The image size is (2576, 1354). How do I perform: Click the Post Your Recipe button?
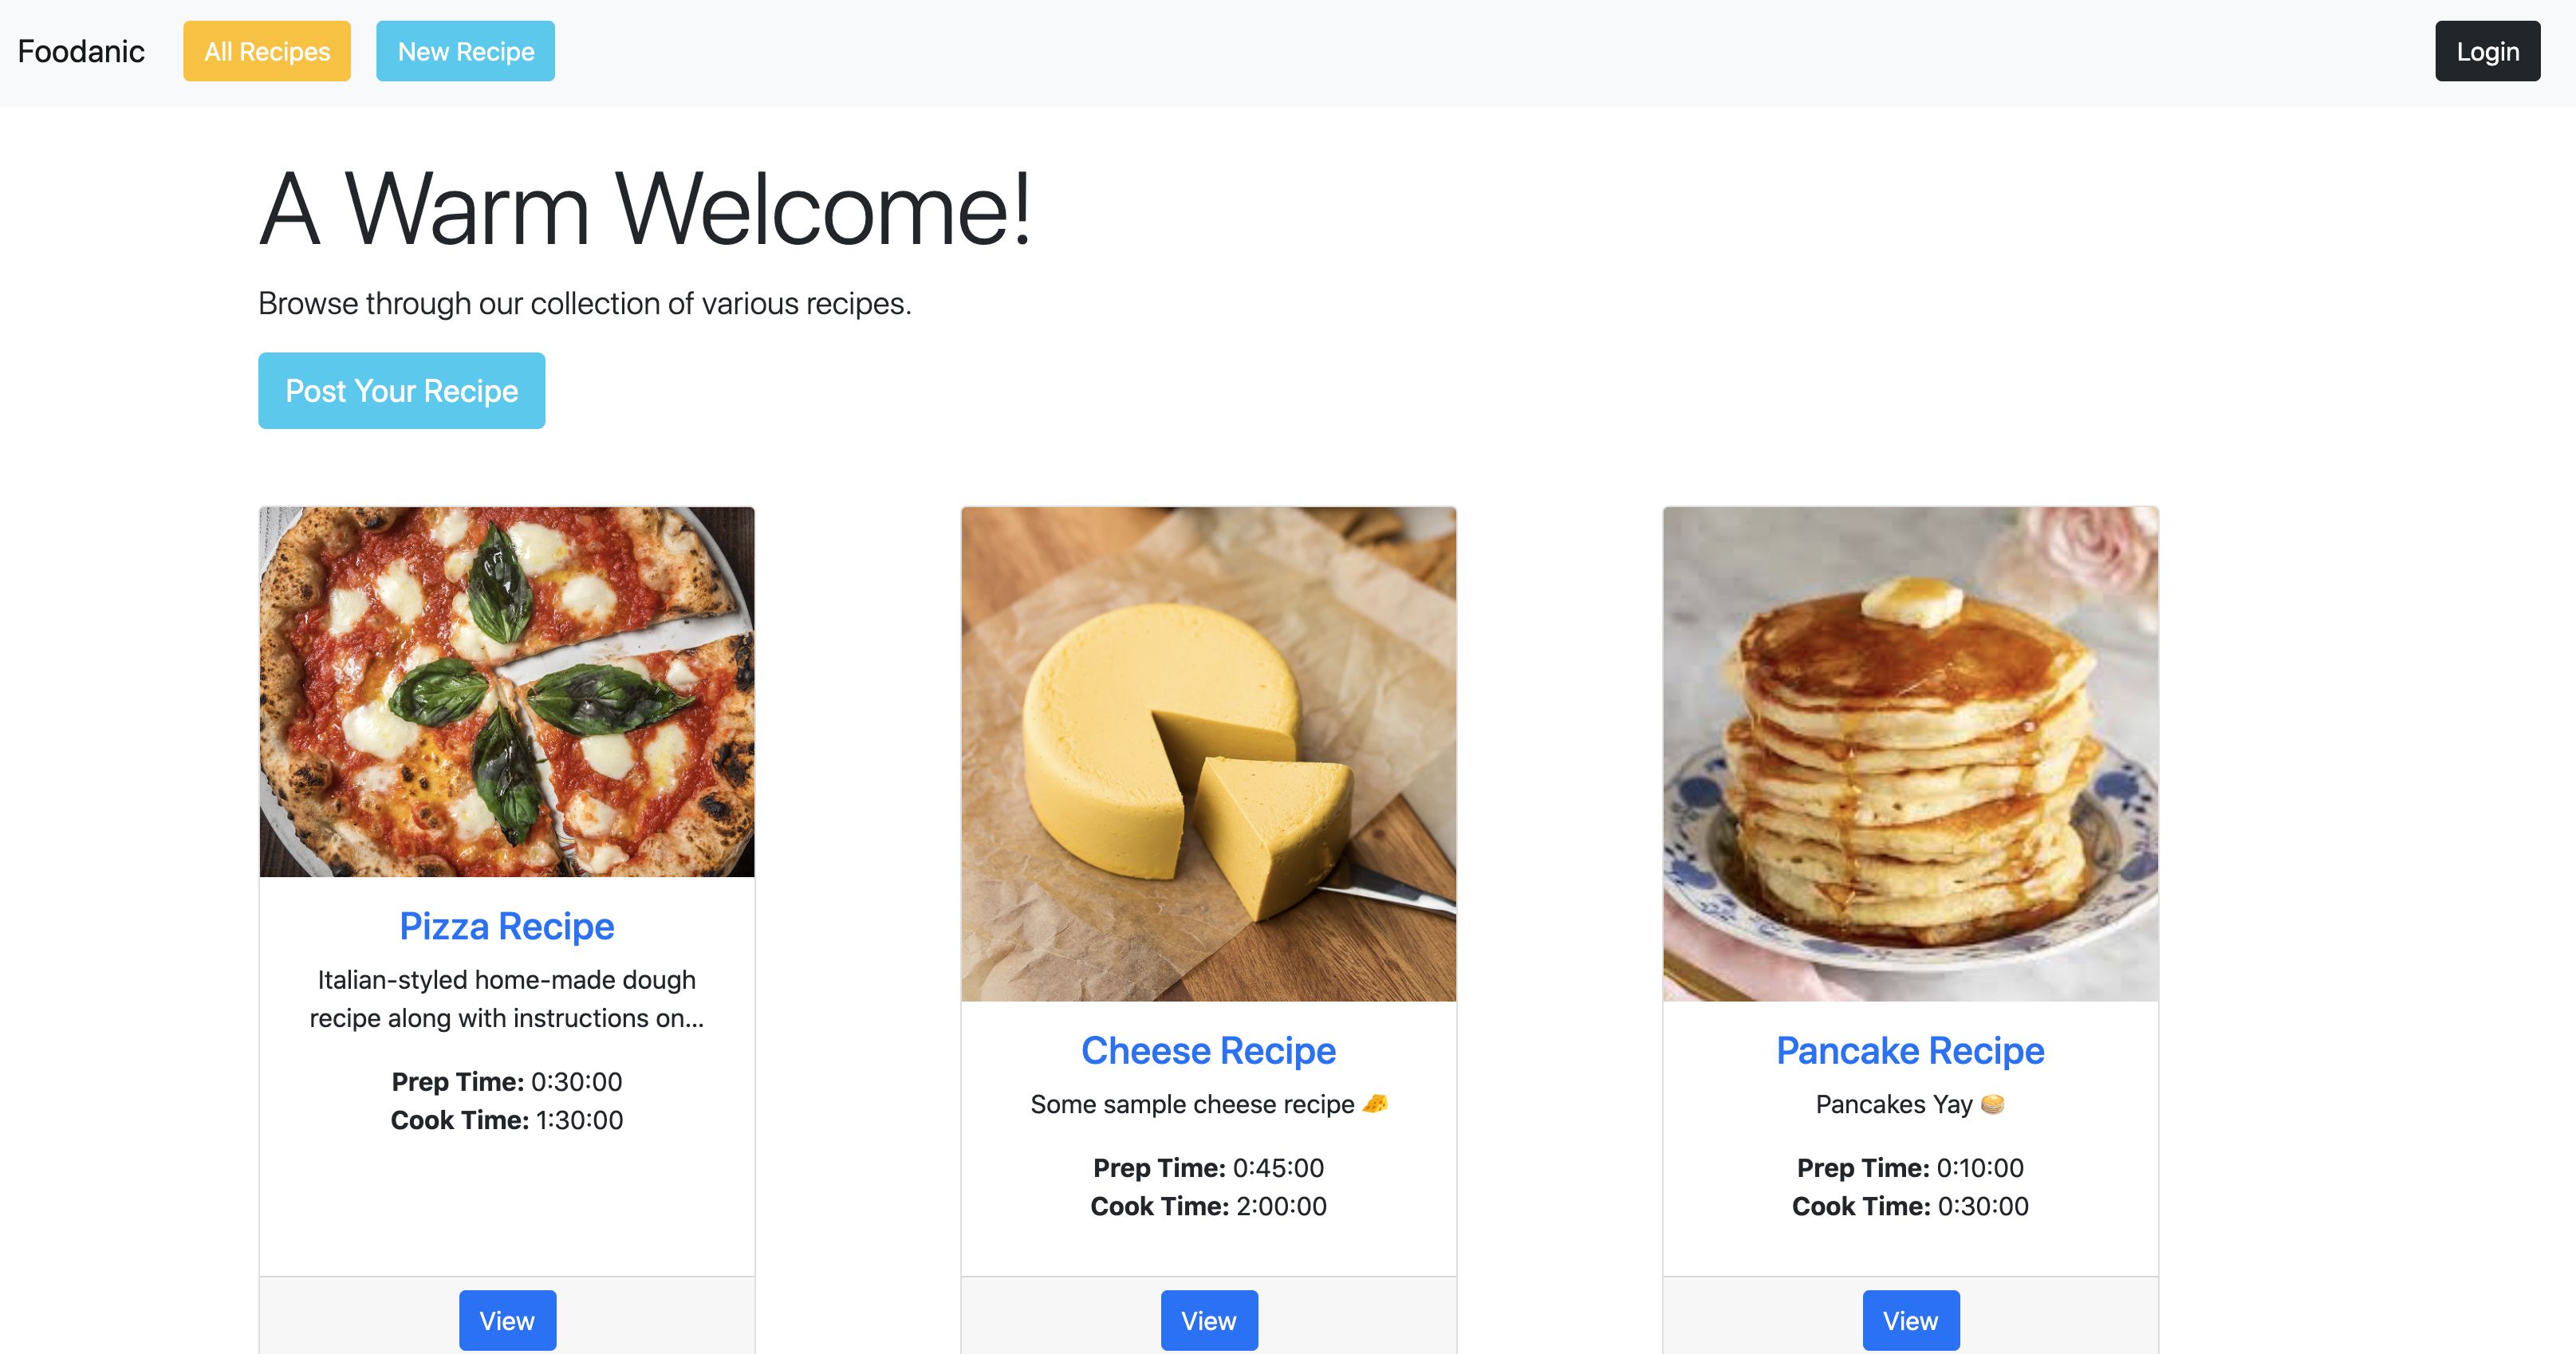pos(401,391)
